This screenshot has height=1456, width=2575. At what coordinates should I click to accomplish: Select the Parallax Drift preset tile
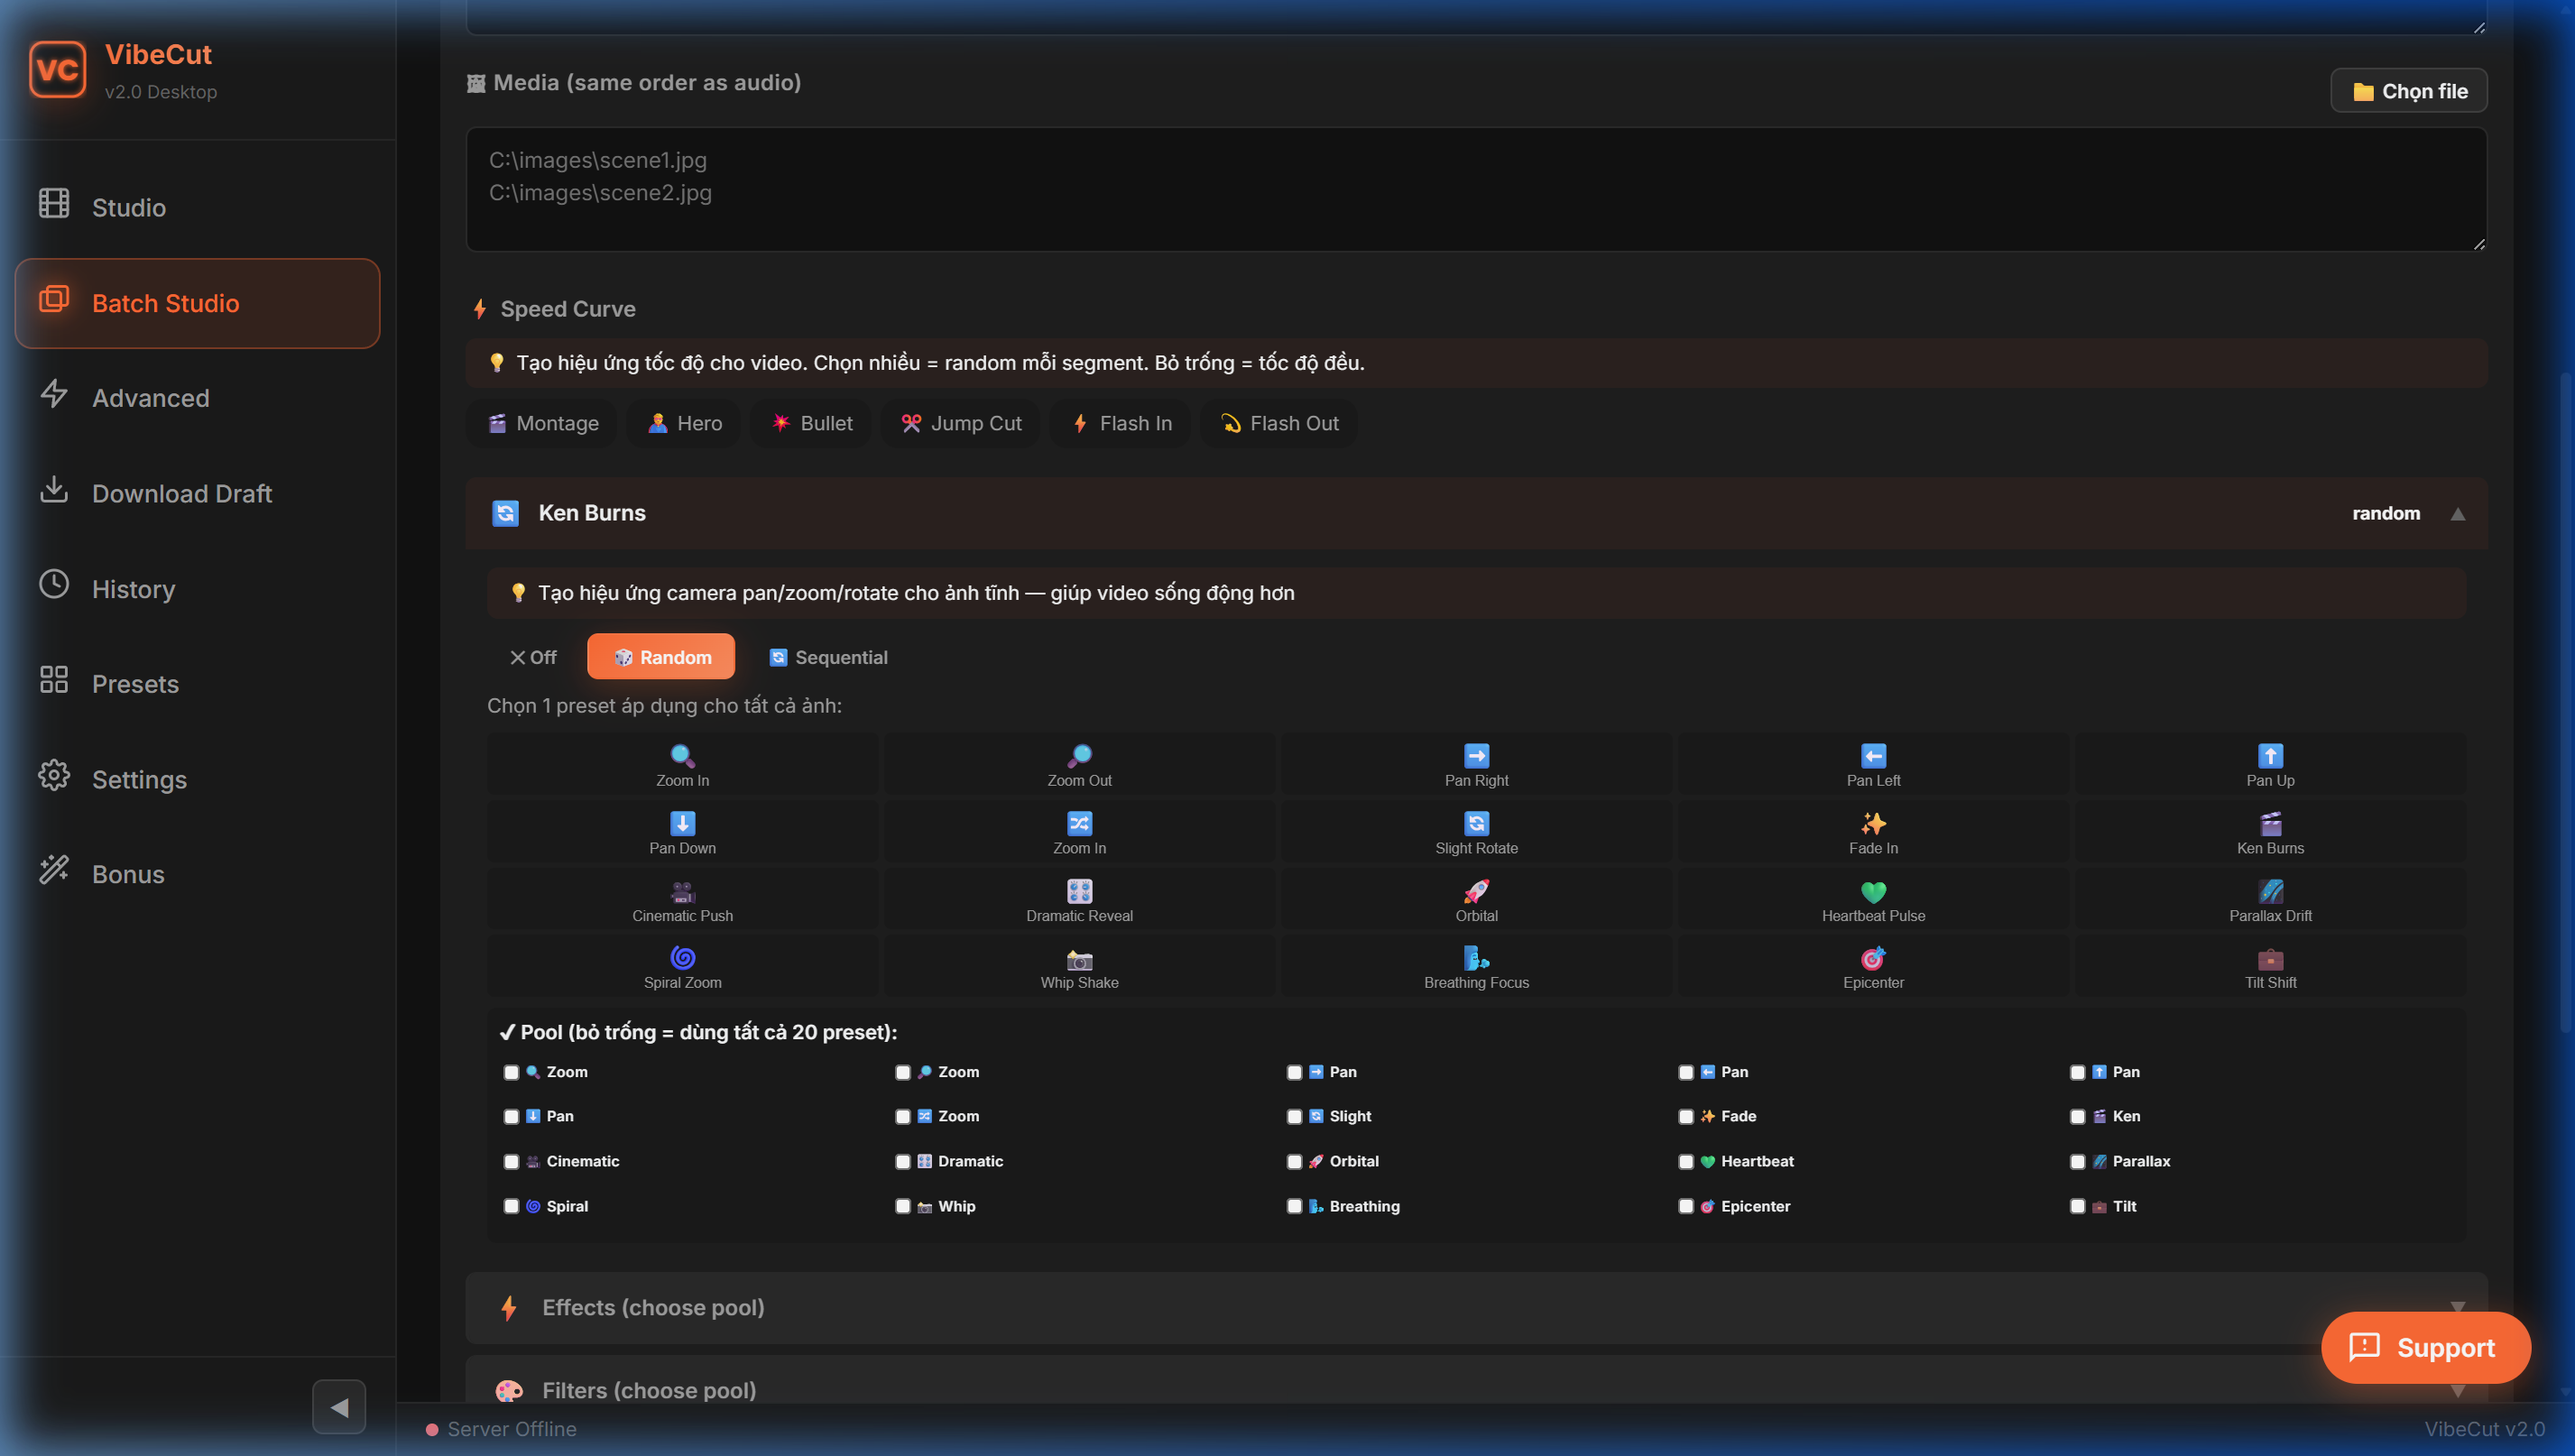tap(2270, 900)
